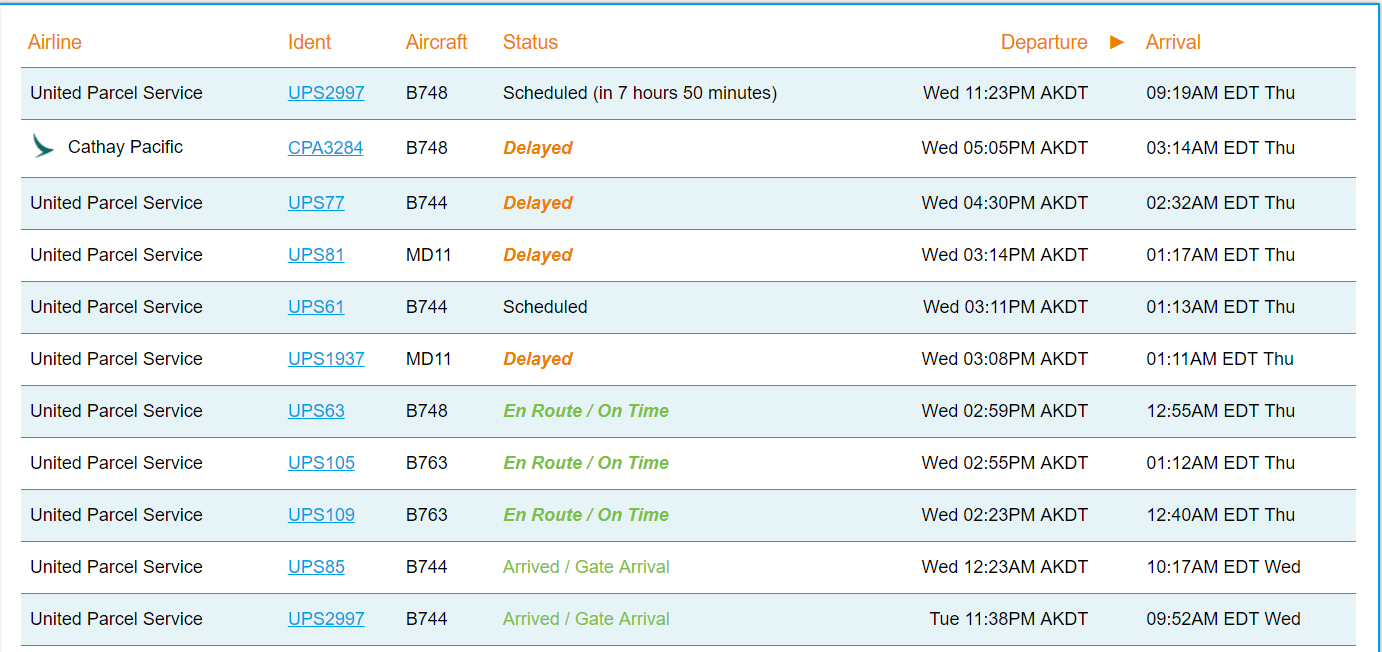Open the CPA3284 flight link

[325, 148]
